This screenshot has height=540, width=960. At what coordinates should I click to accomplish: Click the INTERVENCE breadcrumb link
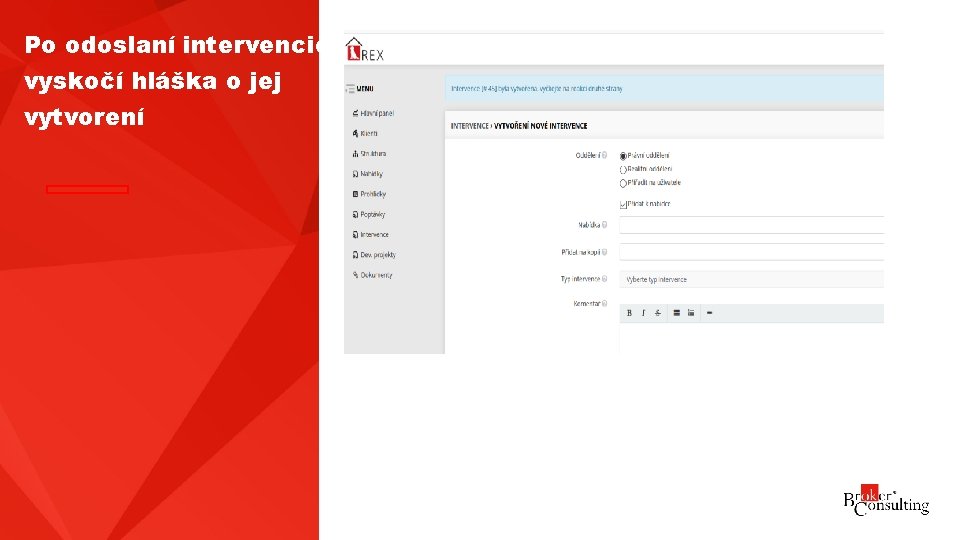[x=470, y=126]
